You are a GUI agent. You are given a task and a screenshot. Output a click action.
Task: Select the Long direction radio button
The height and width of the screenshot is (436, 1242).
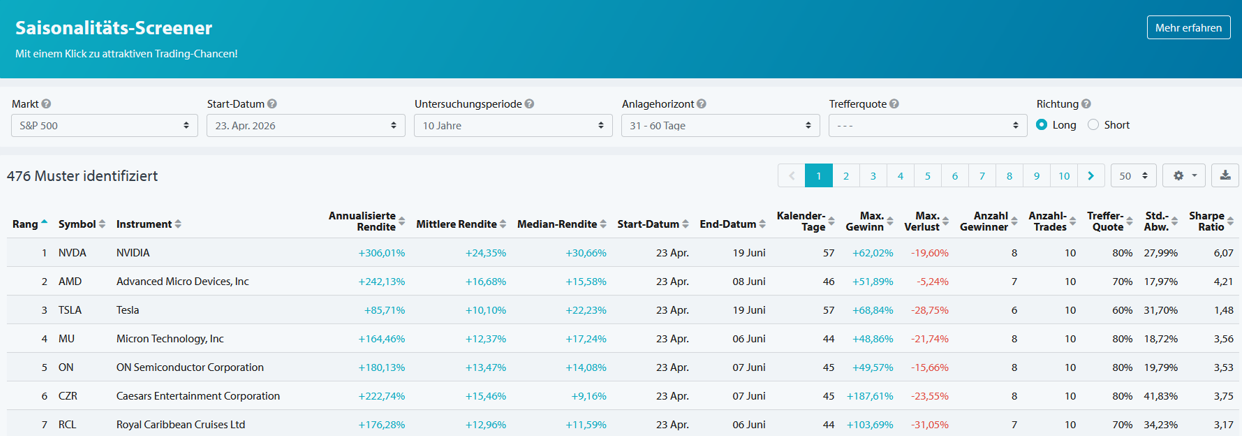pos(1042,125)
